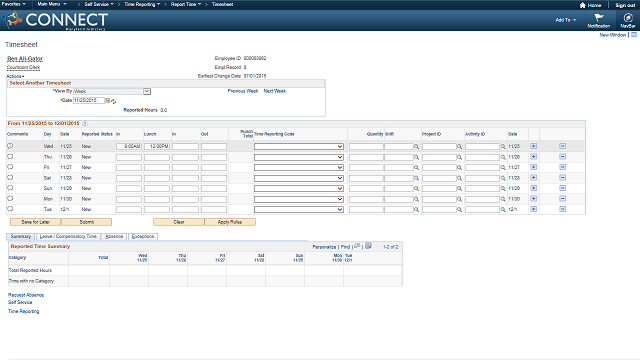The width and height of the screenshot is (640, 360).
Task: Add a comment for the Wed 11/25 row
Action: coord(10,146)
